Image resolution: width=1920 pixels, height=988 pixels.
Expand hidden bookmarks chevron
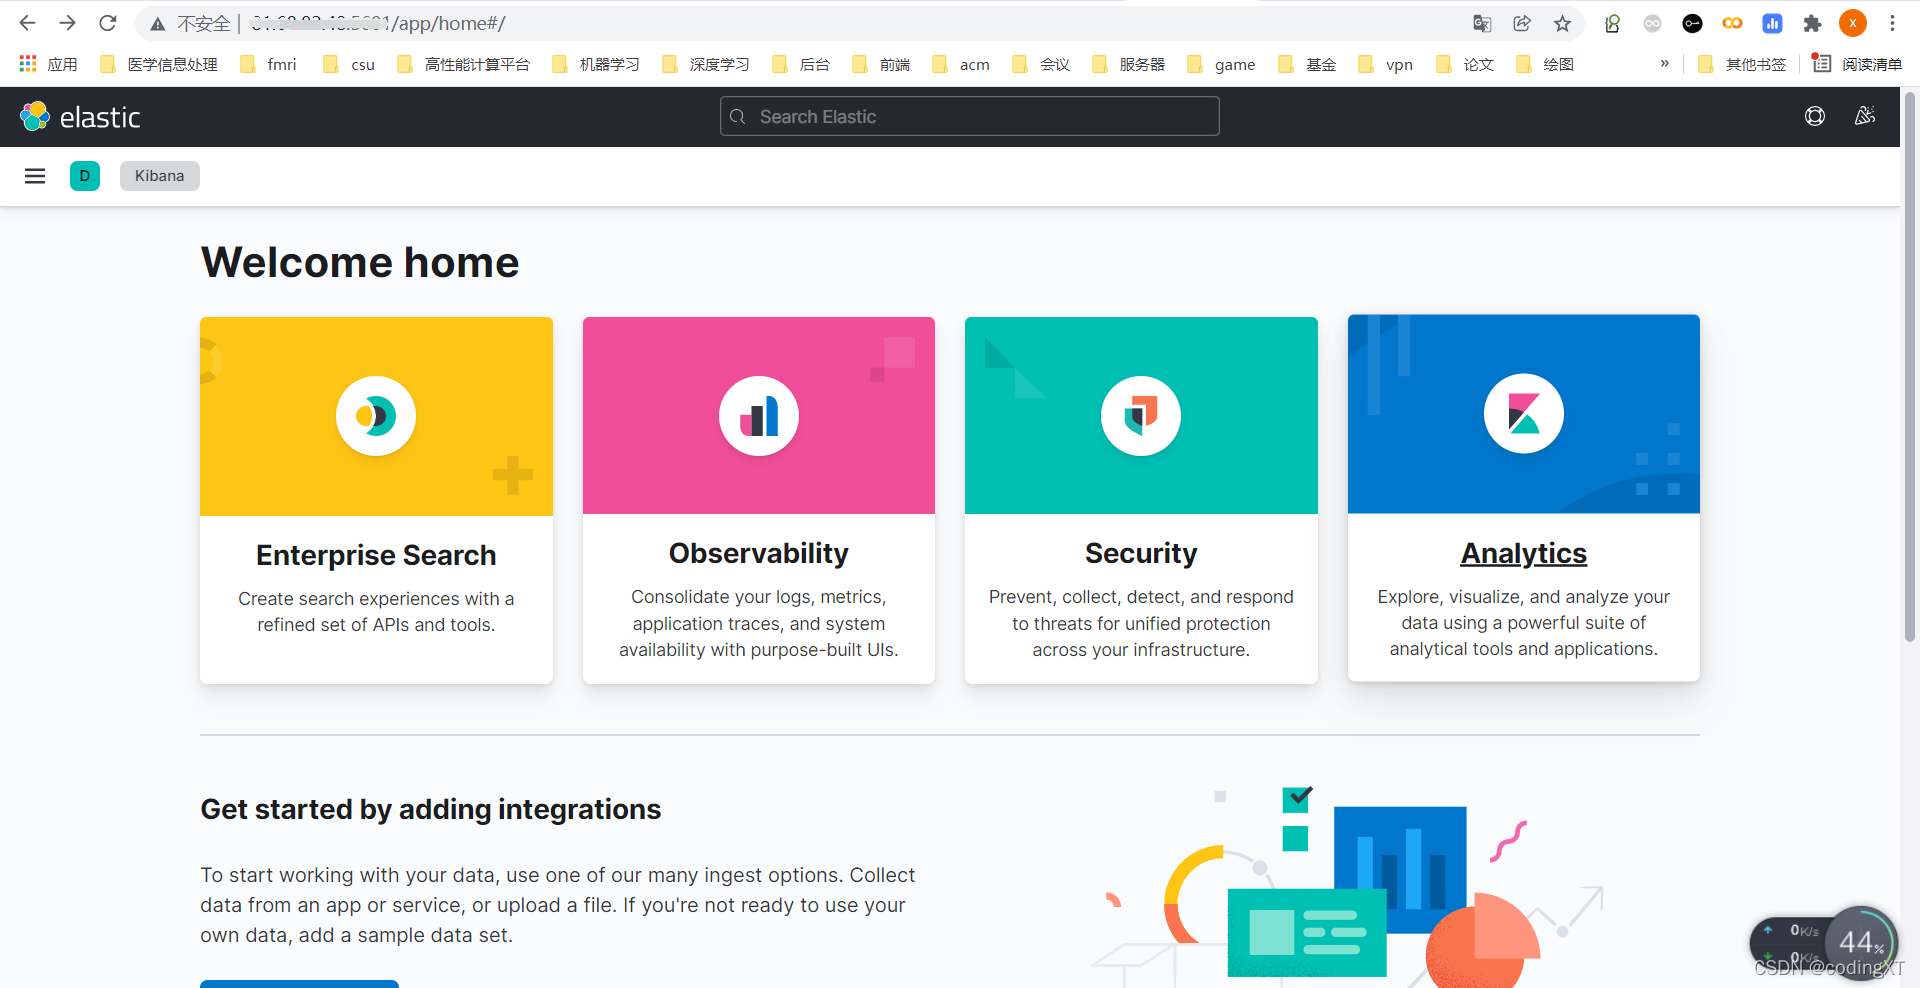pyautogui.click(x=1665, y=63)
